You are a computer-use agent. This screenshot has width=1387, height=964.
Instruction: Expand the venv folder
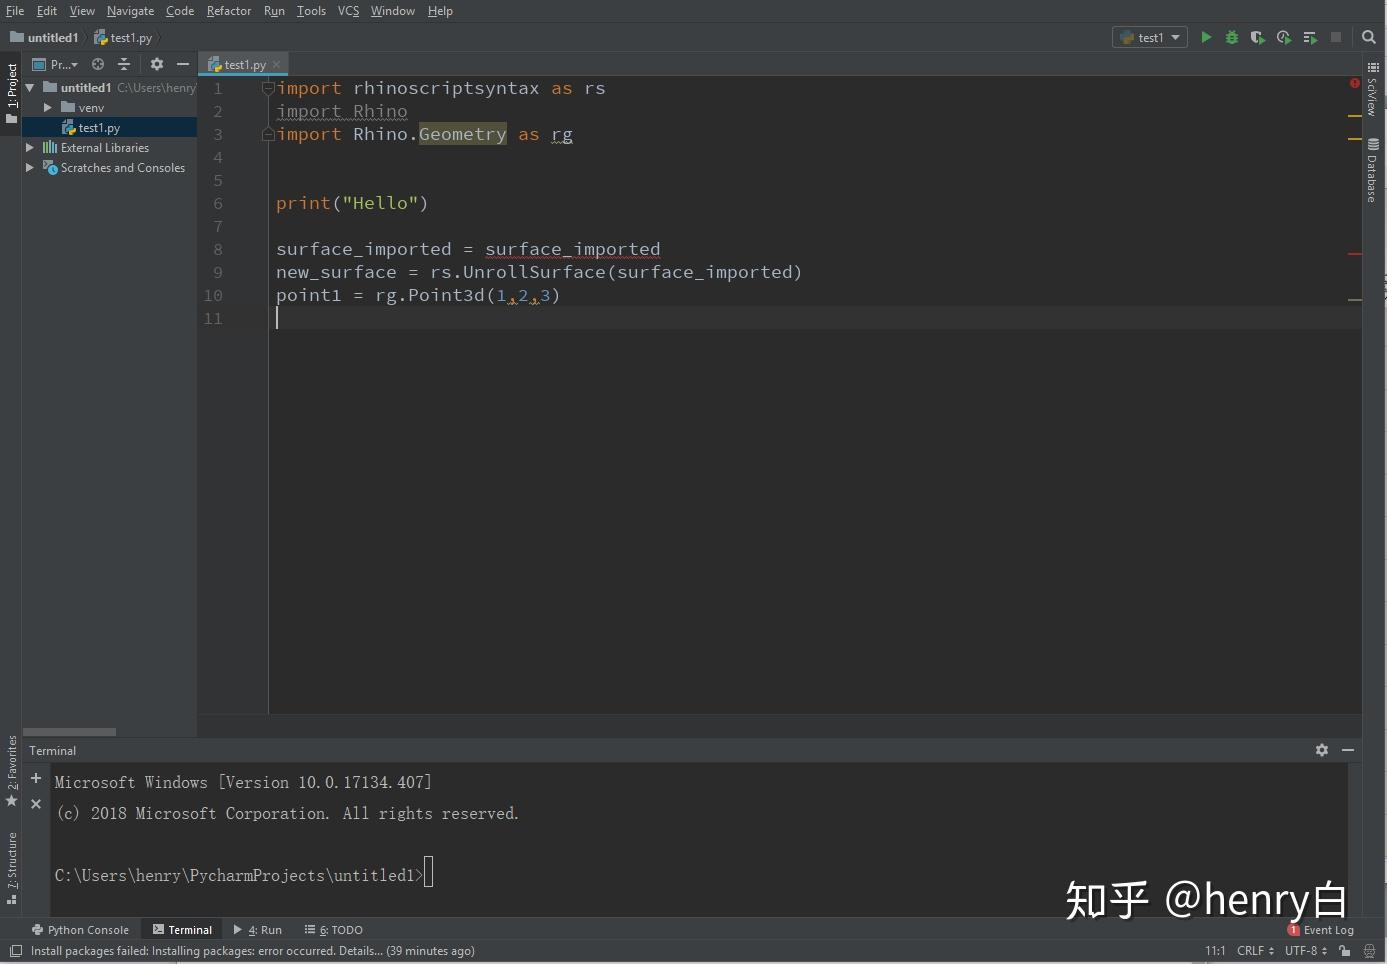(47, 108)
